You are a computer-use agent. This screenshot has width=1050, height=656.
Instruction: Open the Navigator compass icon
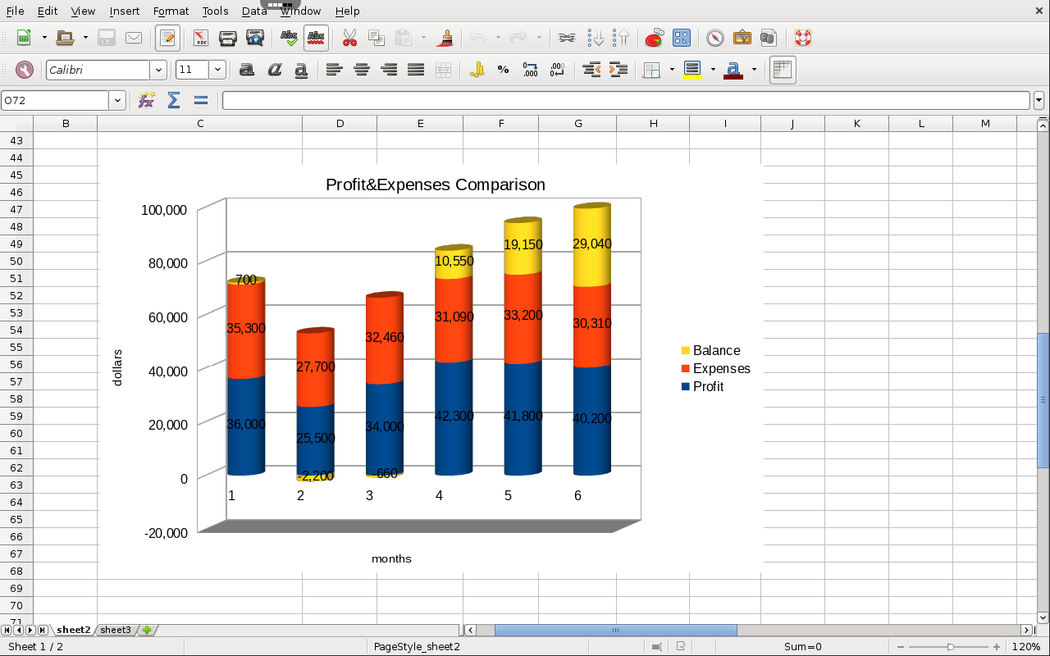coord(715,38)
